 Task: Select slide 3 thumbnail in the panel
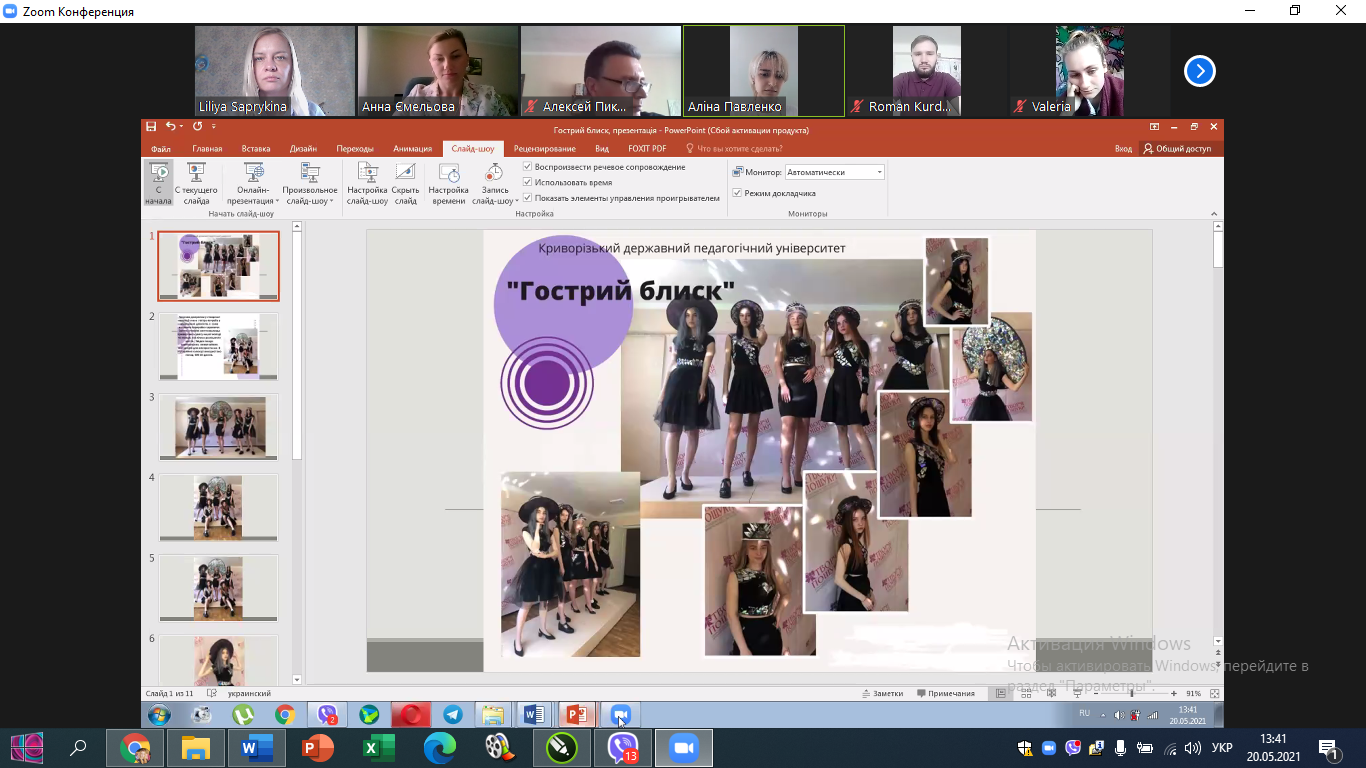click(218, 427)
